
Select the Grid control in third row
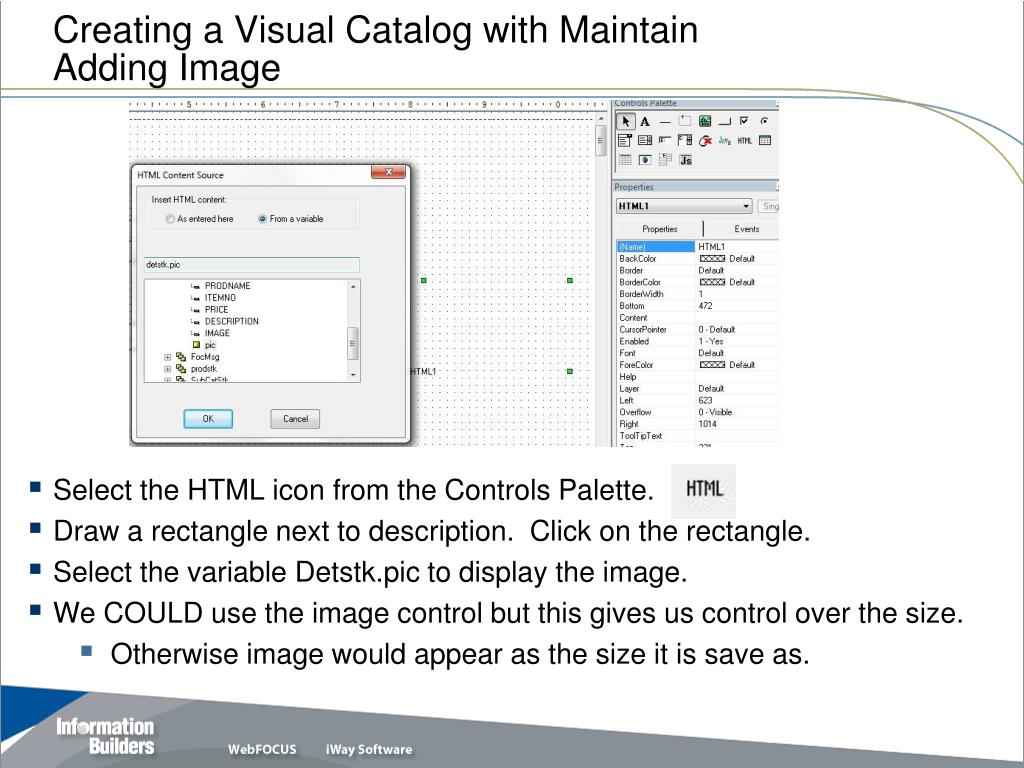625,160
